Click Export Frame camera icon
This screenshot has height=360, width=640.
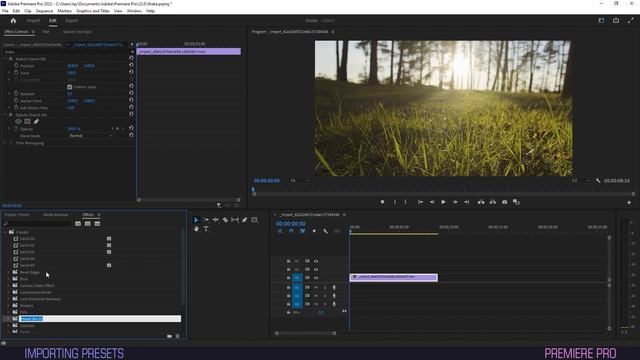504,202
